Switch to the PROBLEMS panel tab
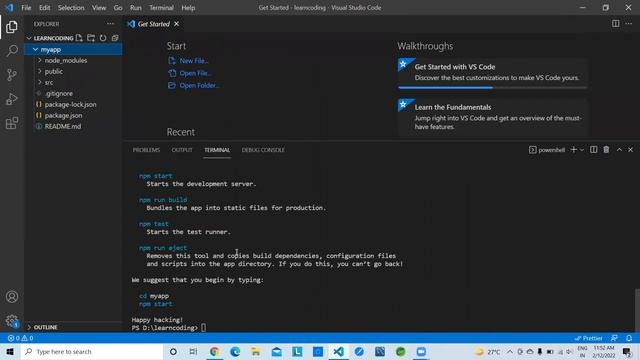The height and width of the screenshot is (360, 640). pyautogui.click(x=146, y=150)
